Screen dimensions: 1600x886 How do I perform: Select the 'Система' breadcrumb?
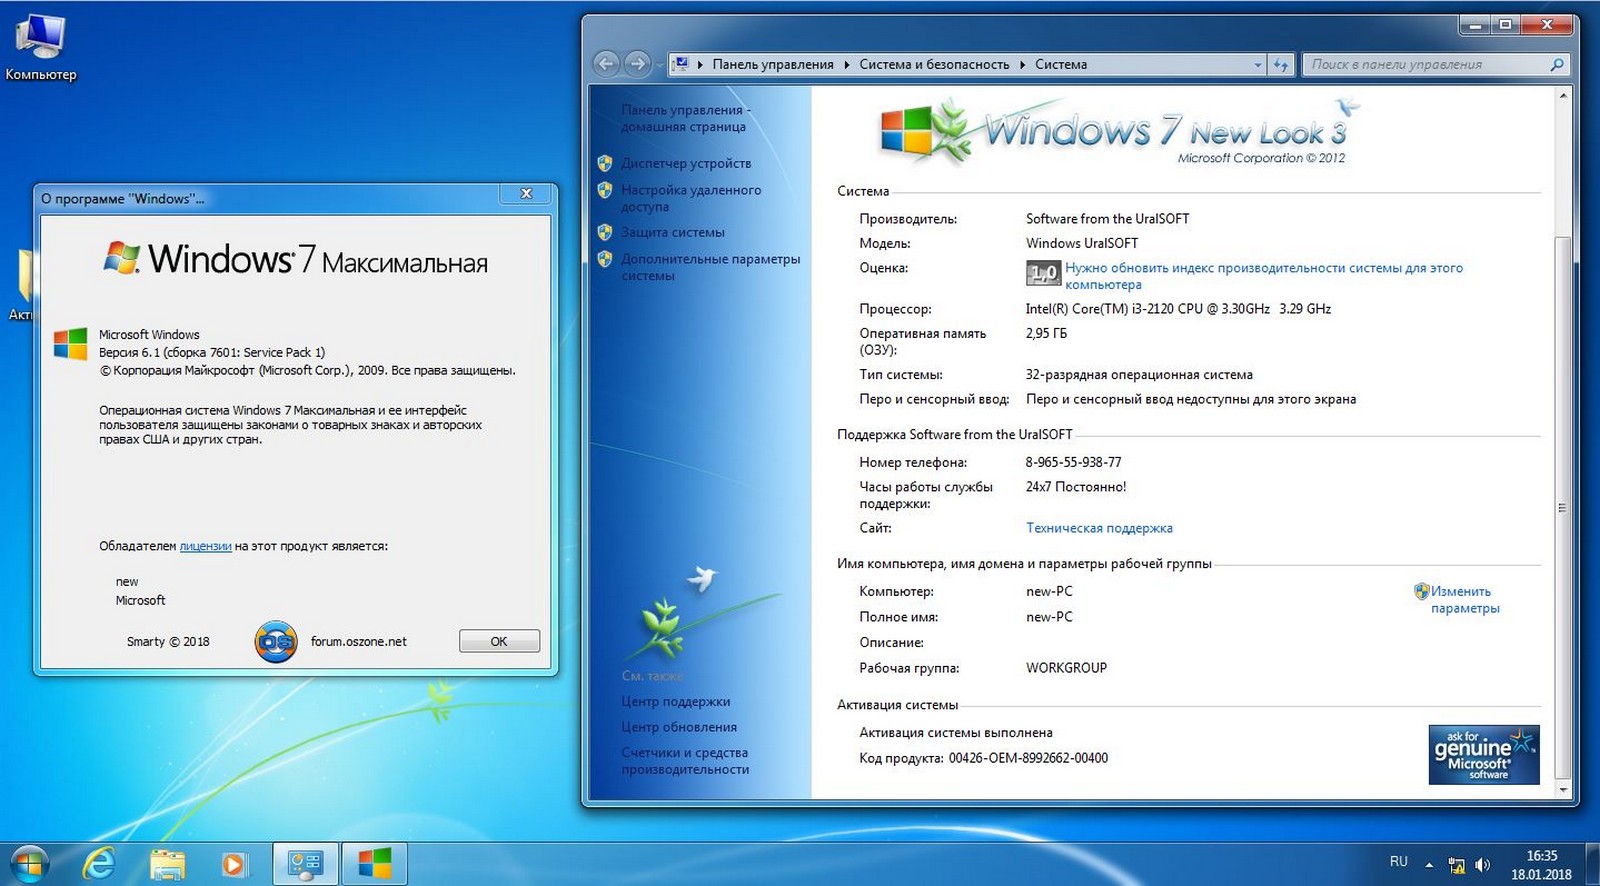tap(1061, 65)
